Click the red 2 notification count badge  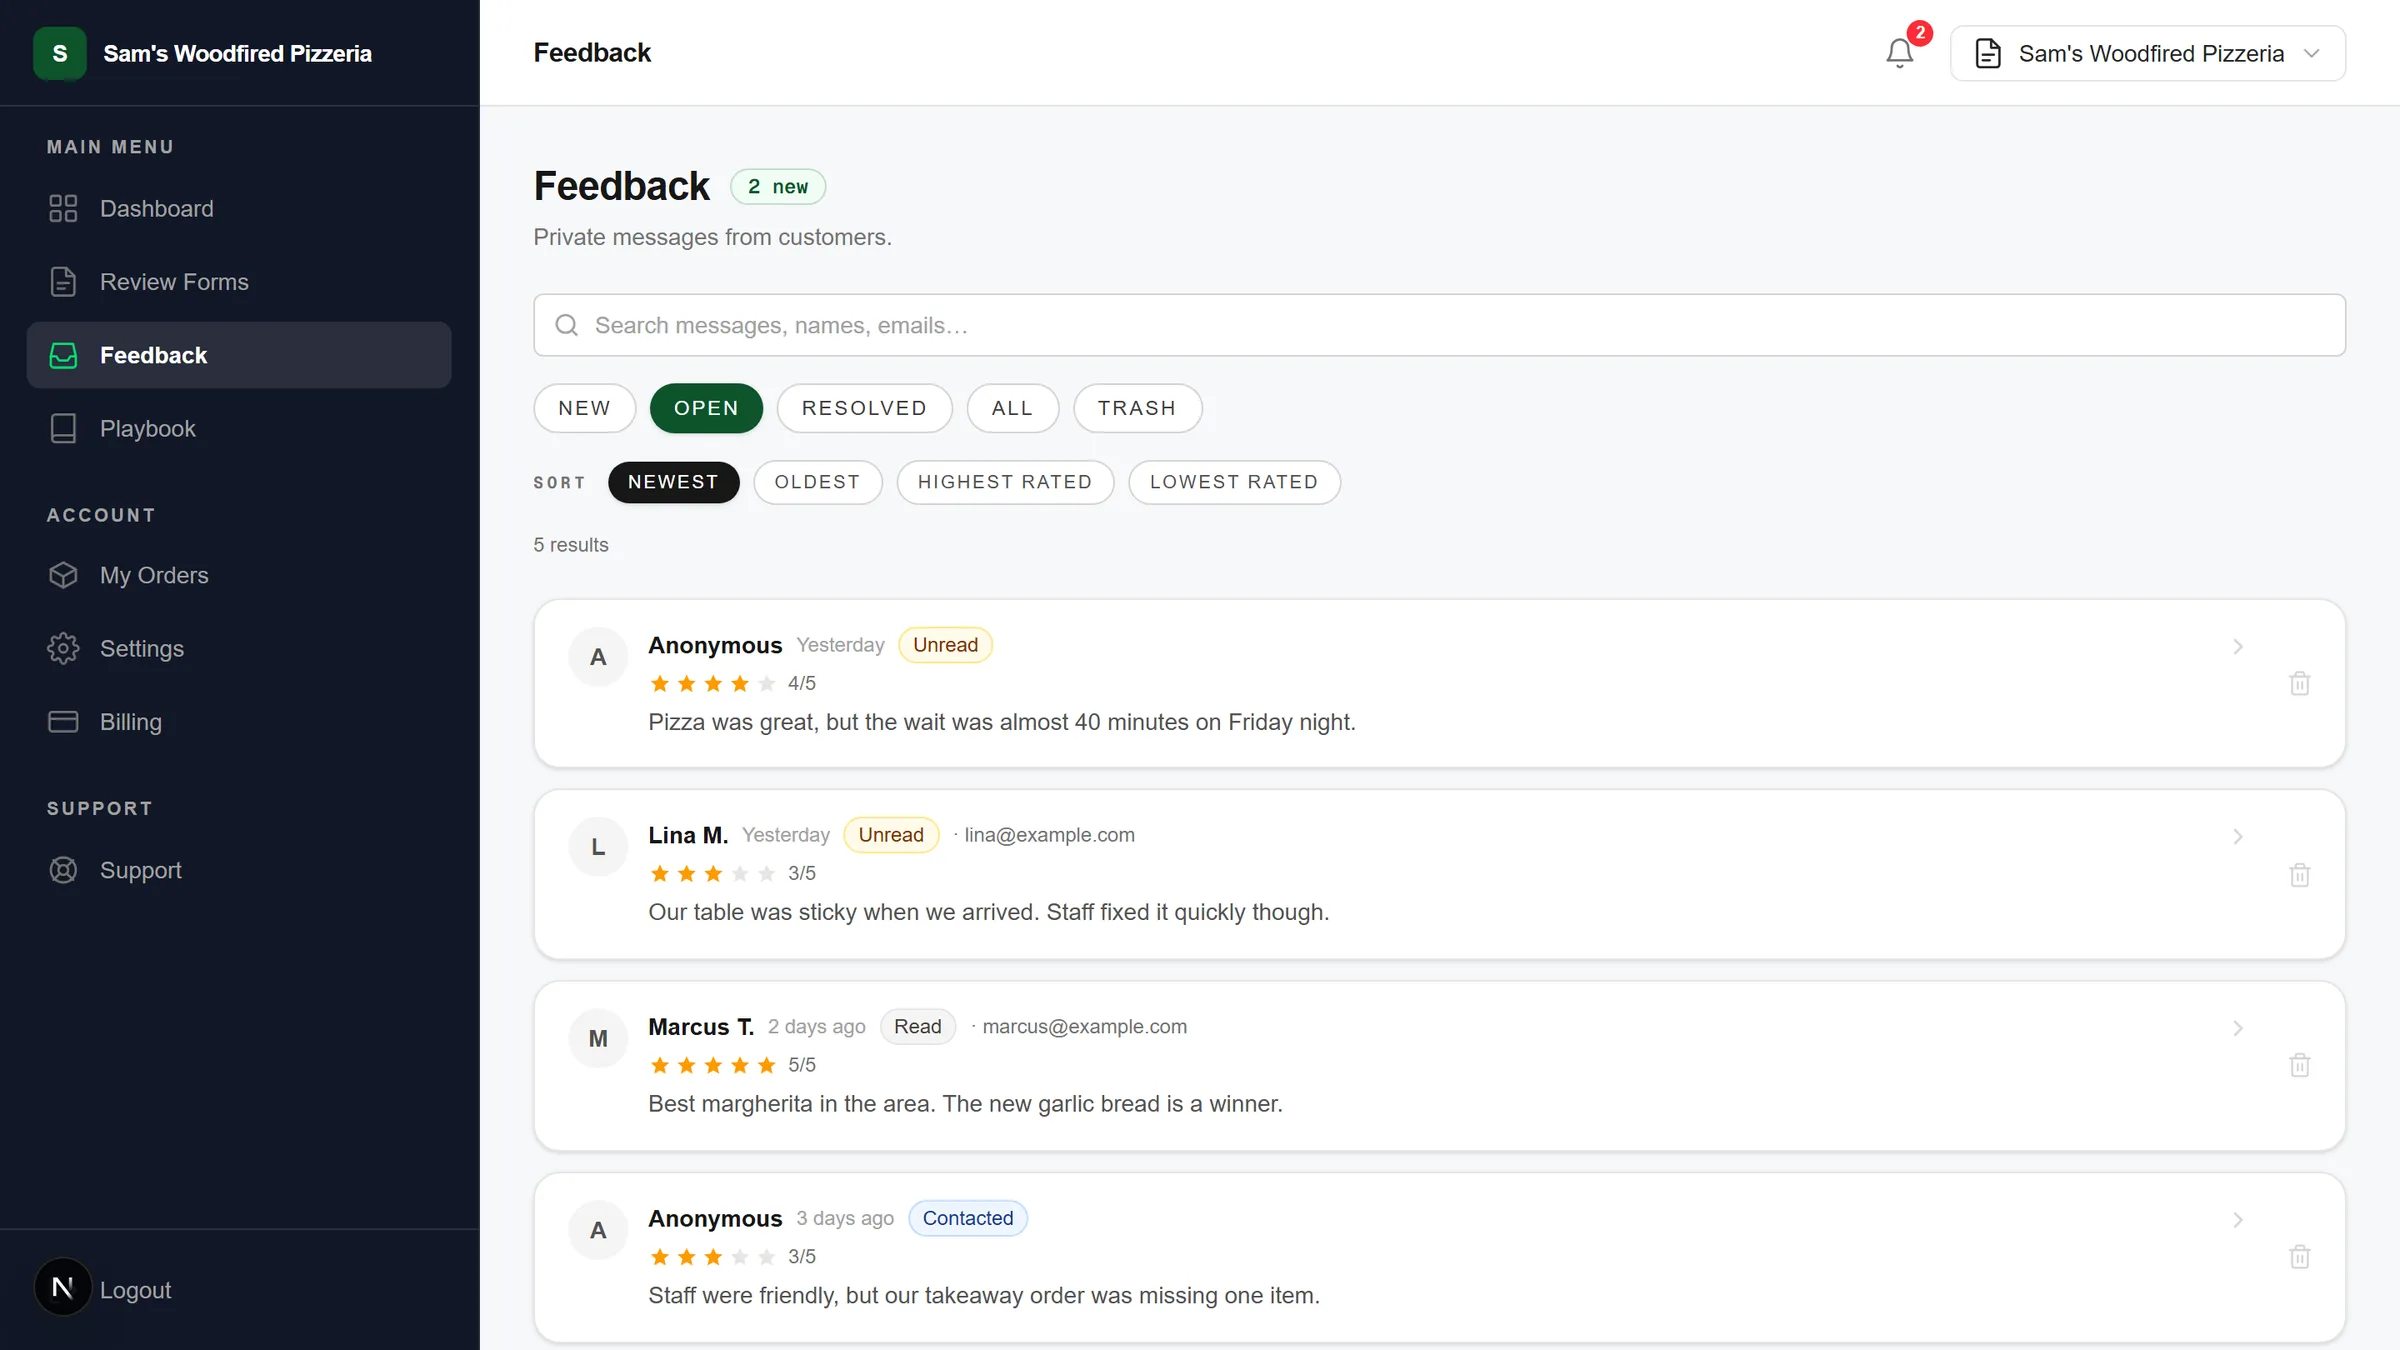pyautogui.click(x=1919, y=33)
